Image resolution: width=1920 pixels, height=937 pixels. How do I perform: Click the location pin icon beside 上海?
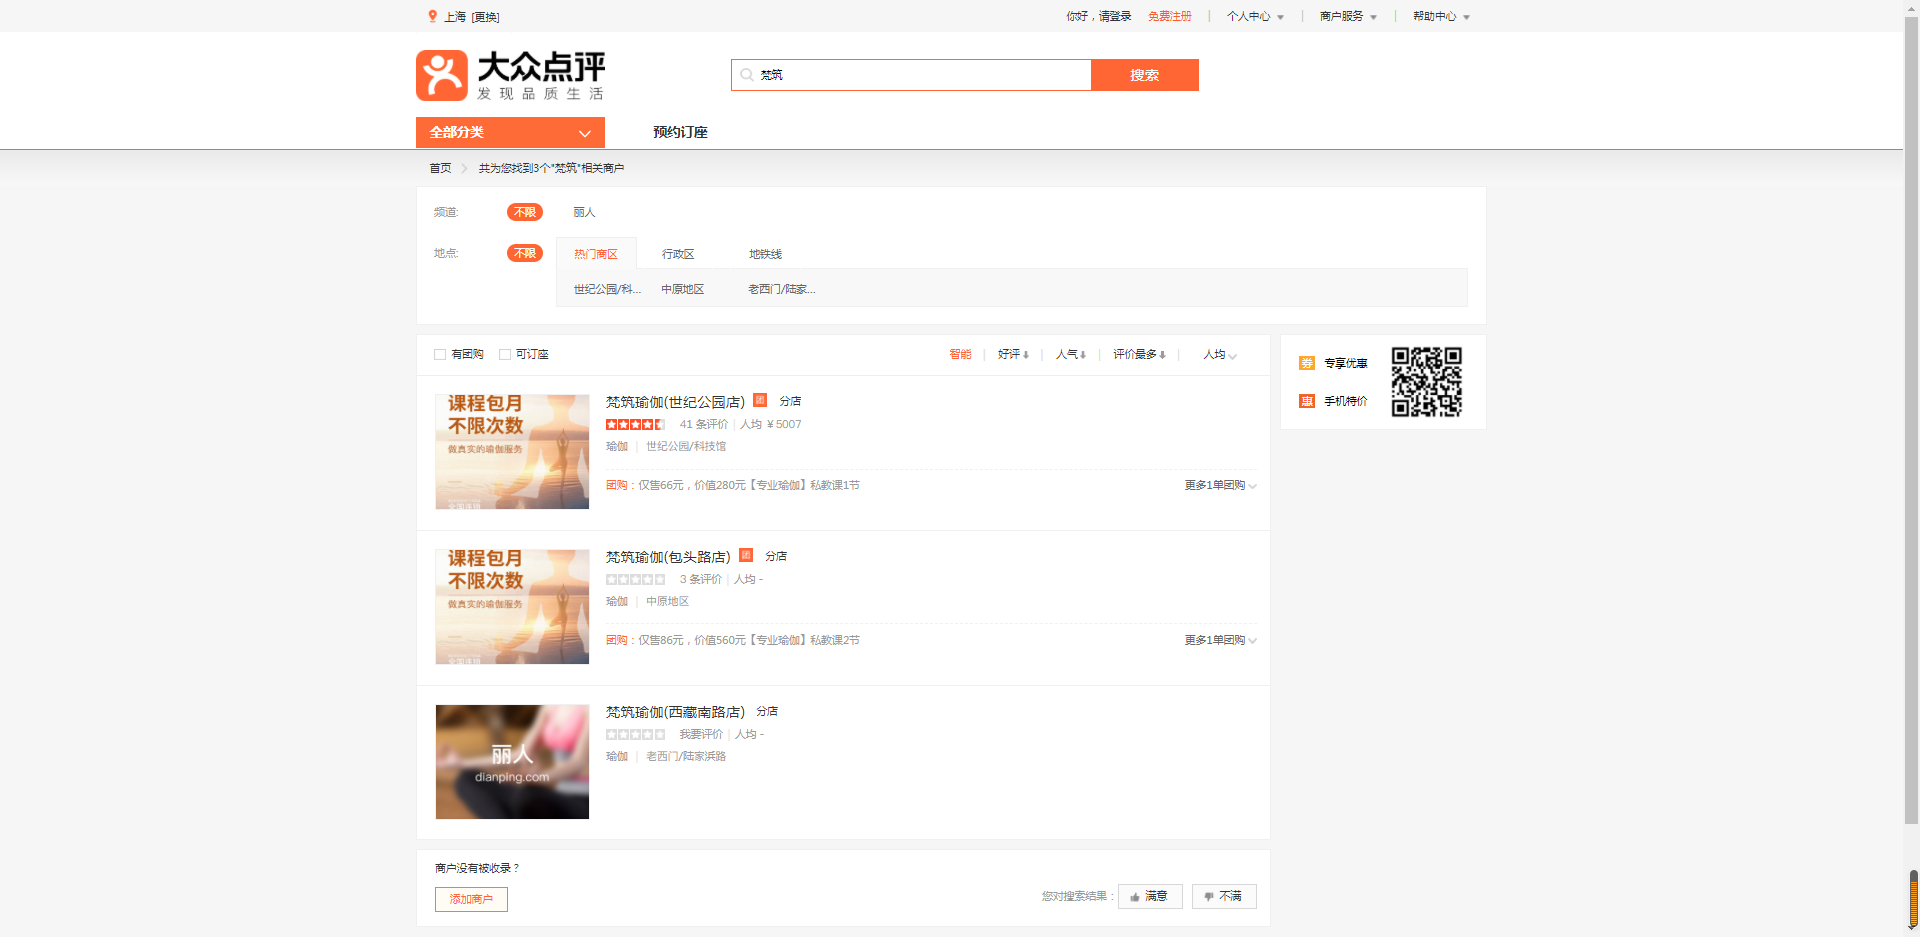coord(432,16)
